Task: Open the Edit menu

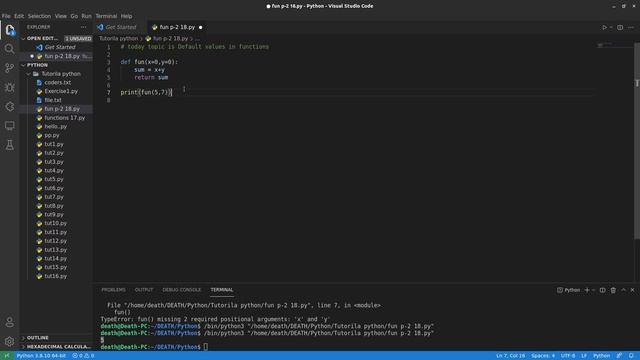Action: tap(19, 16)
